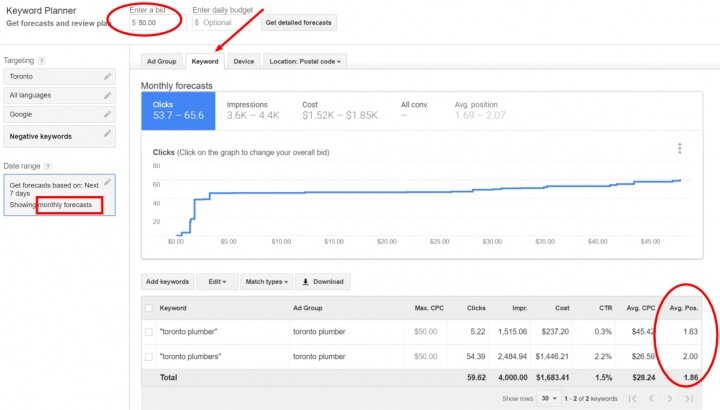Open the chart three-dot options menu
The image size is (720, 410).
[680, 148]
